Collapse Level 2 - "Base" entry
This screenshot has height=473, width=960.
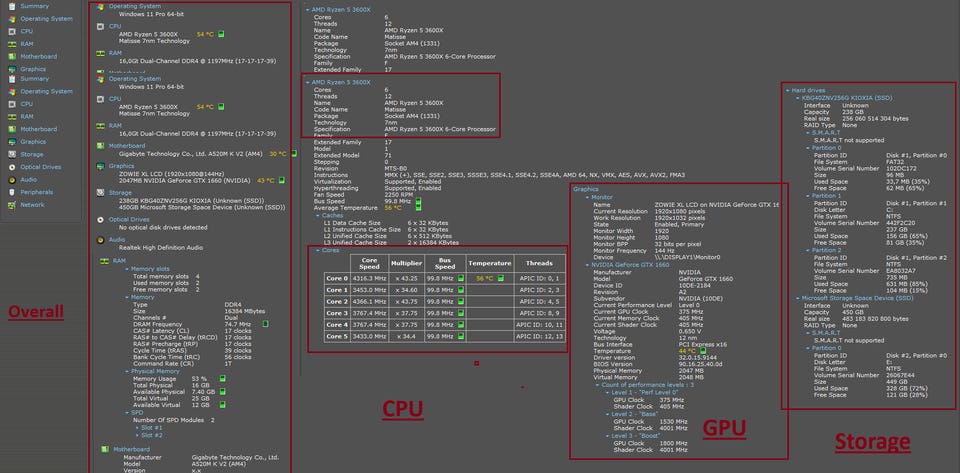[606, 414]
